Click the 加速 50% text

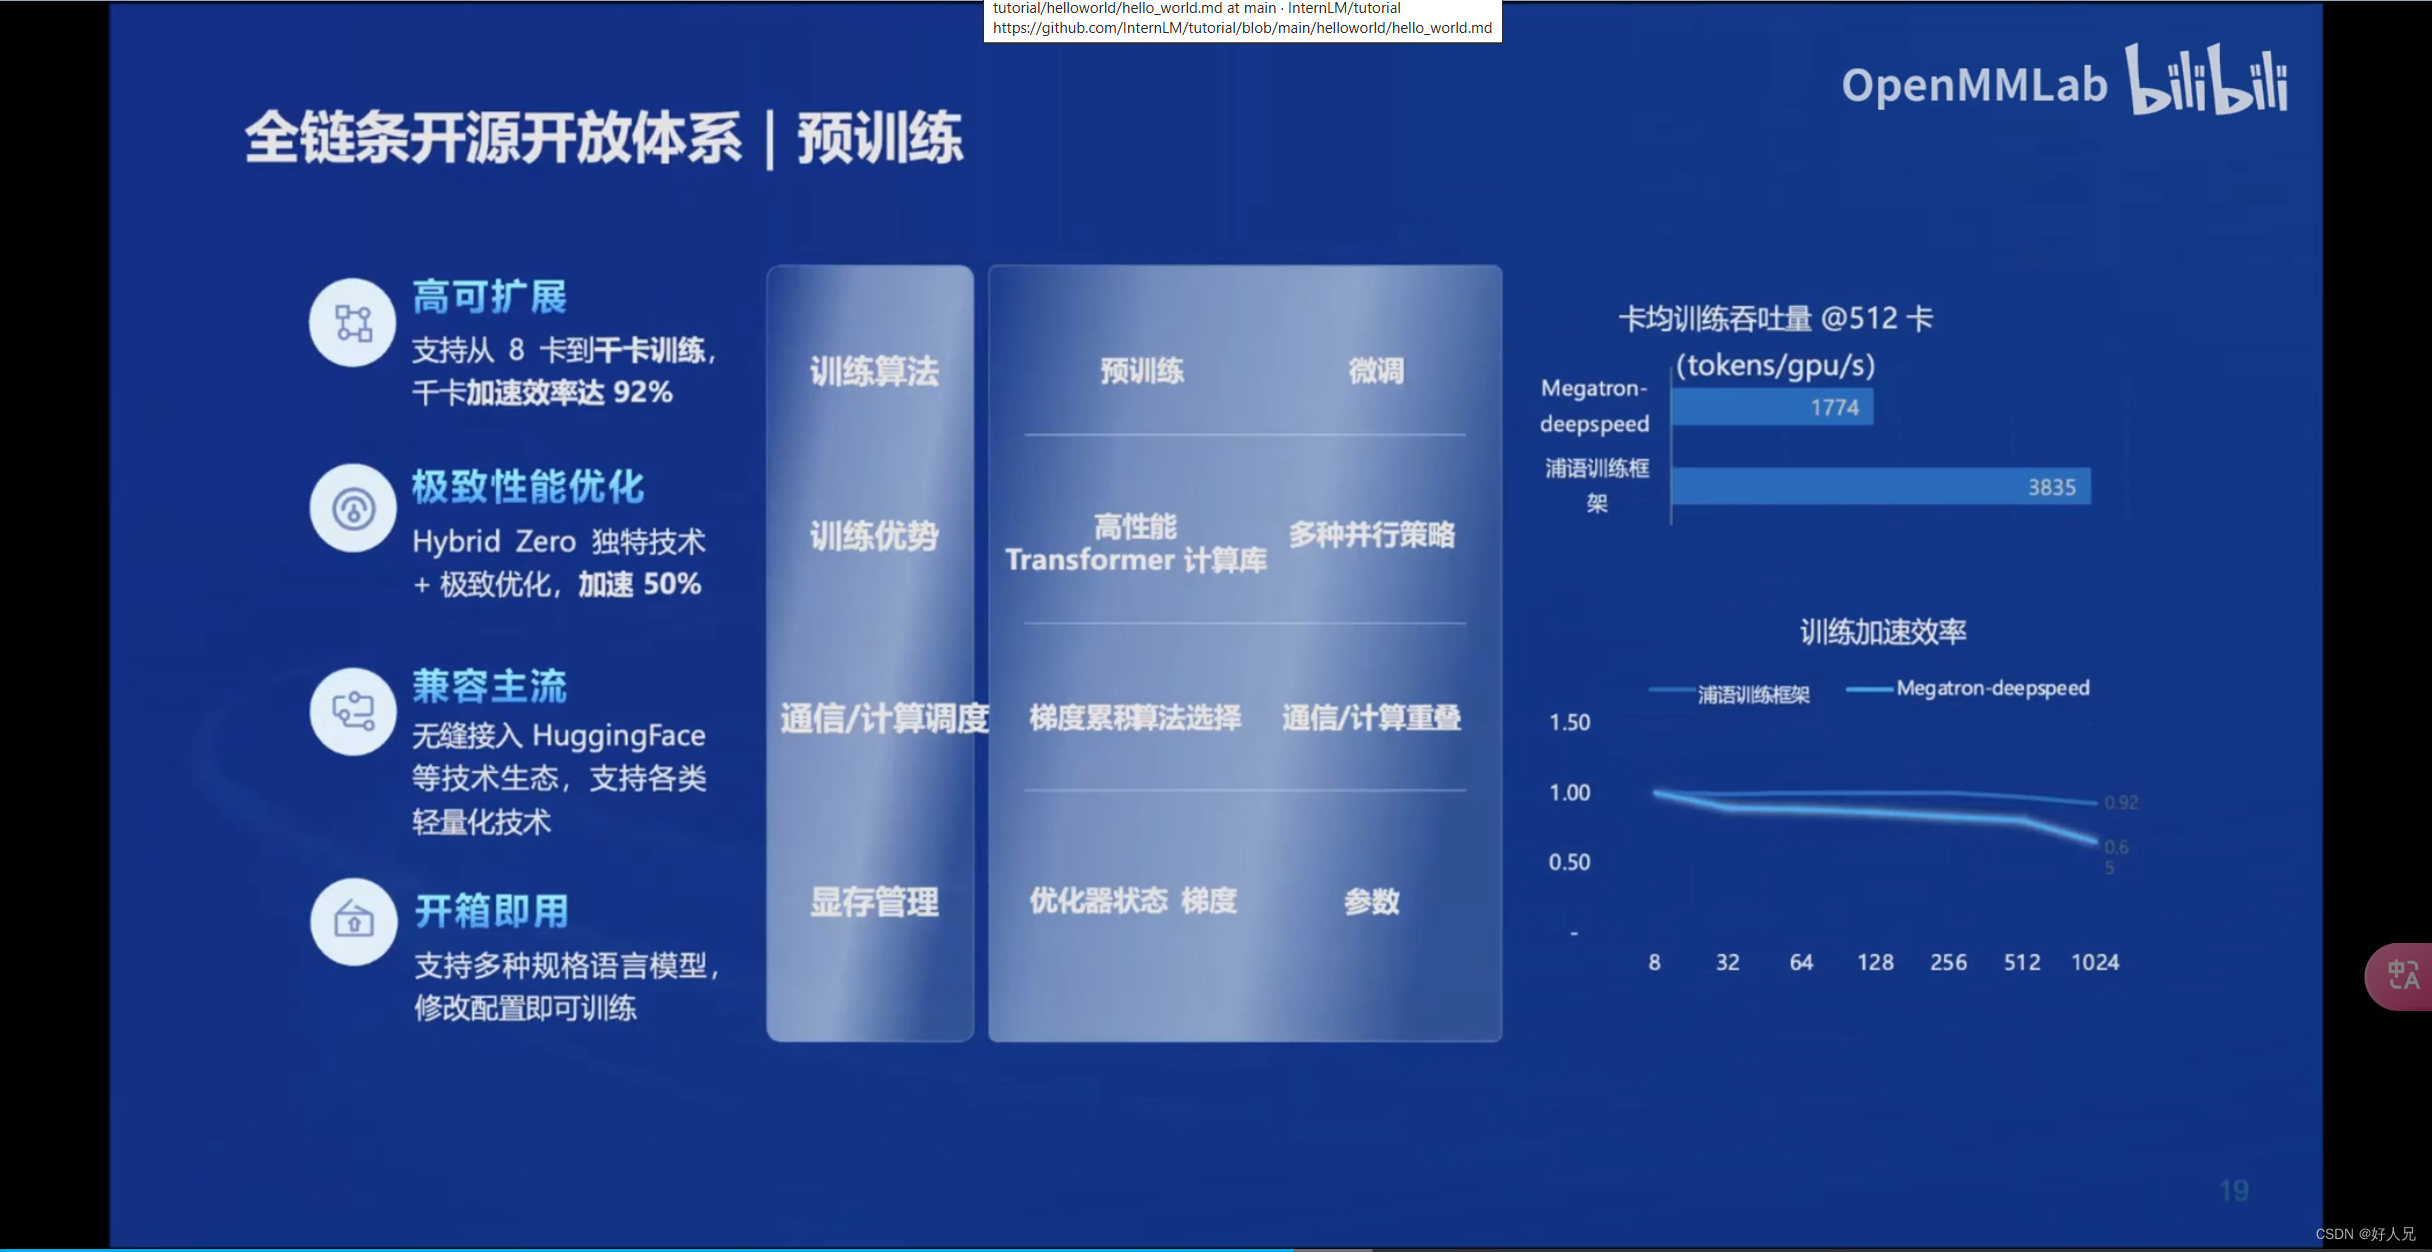pyautogui.click(x=640, y=584)
